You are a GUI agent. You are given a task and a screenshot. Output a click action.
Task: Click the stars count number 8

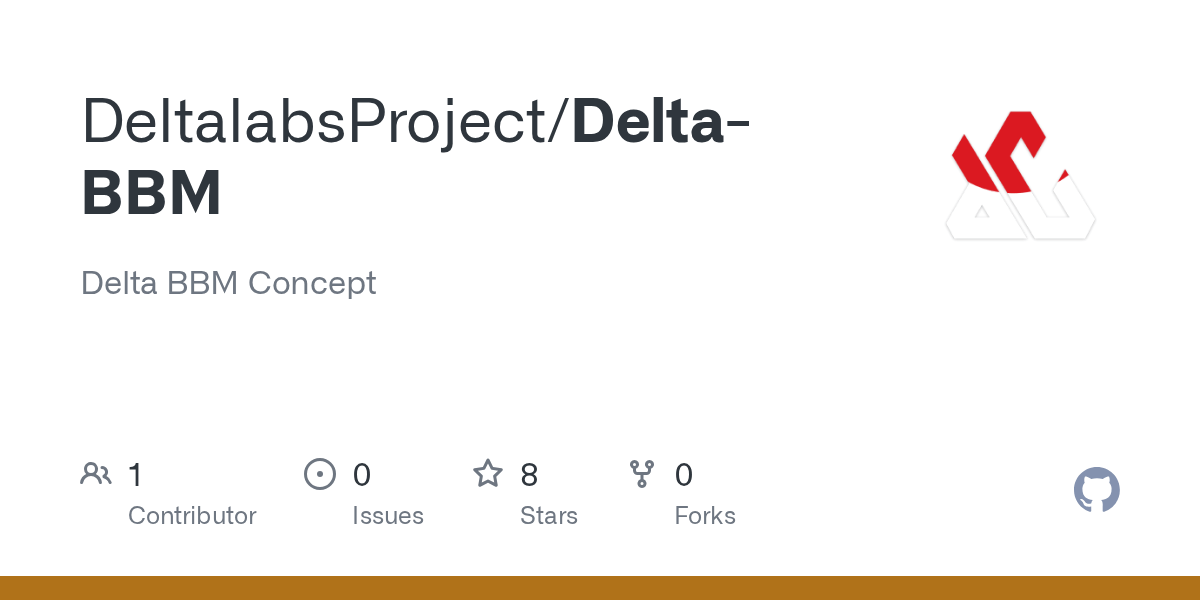(529, 474)
